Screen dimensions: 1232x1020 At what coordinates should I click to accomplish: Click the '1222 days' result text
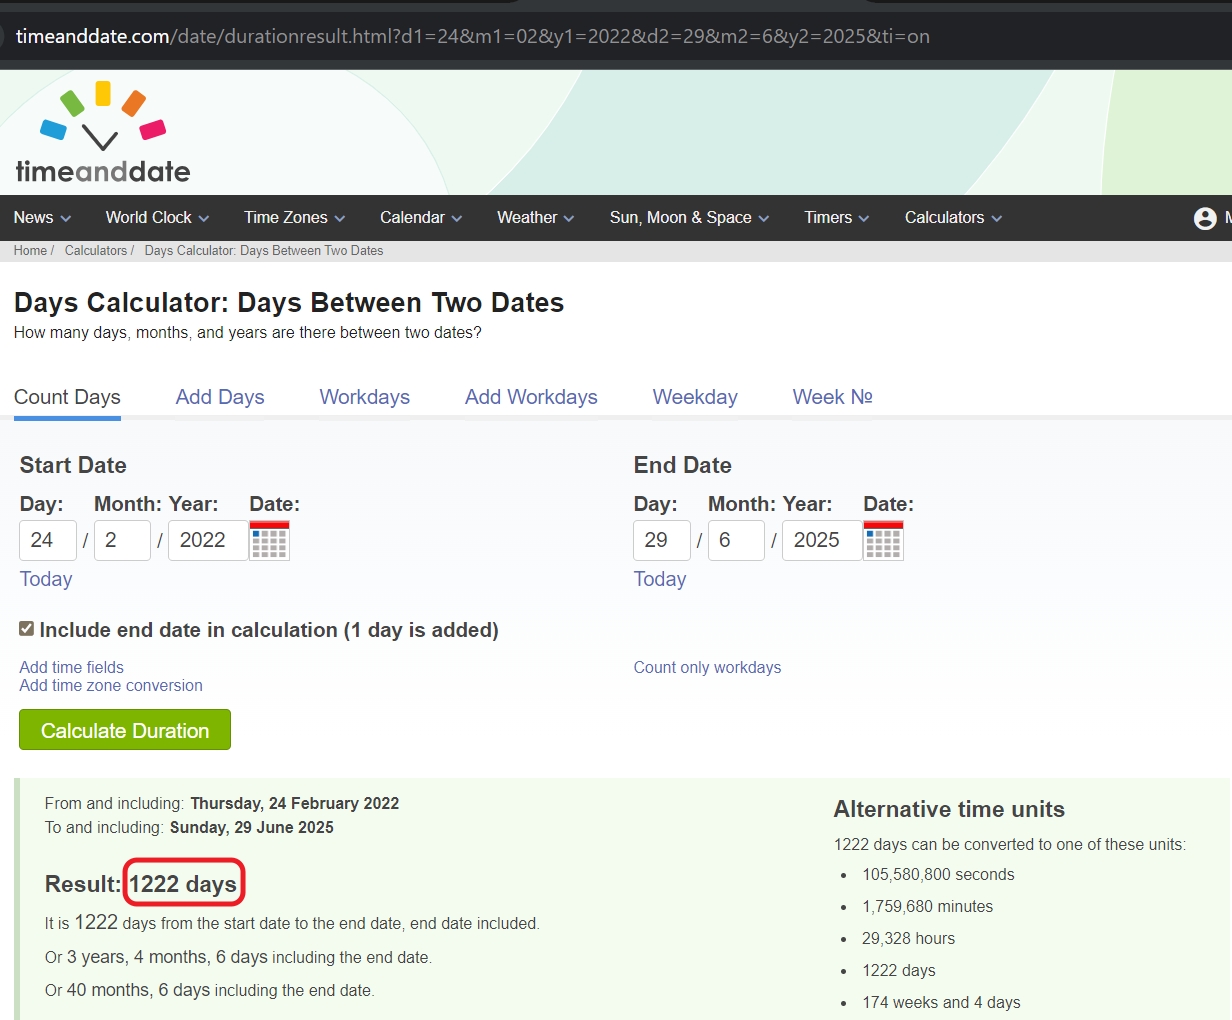[x=183, y=884]
